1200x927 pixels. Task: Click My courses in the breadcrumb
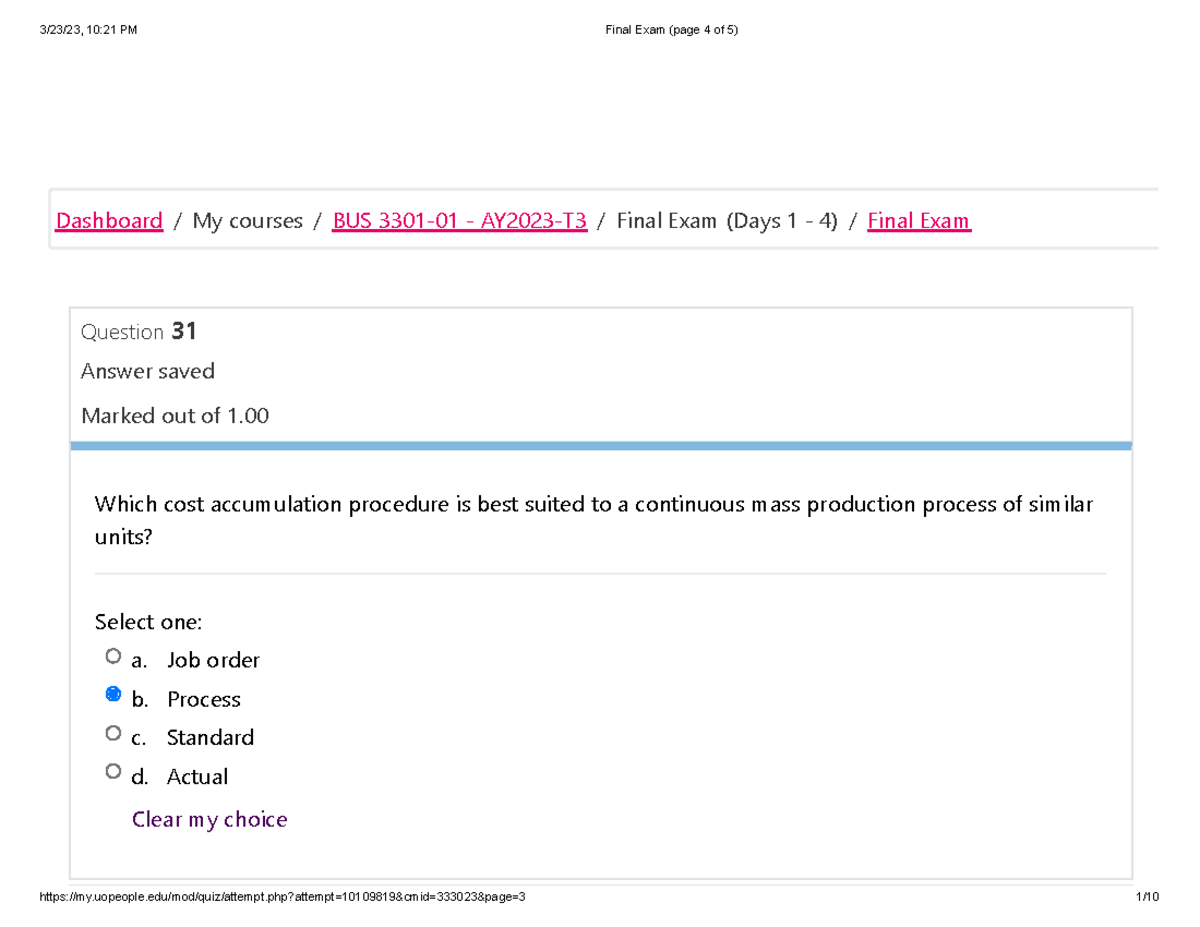point(247,221)
